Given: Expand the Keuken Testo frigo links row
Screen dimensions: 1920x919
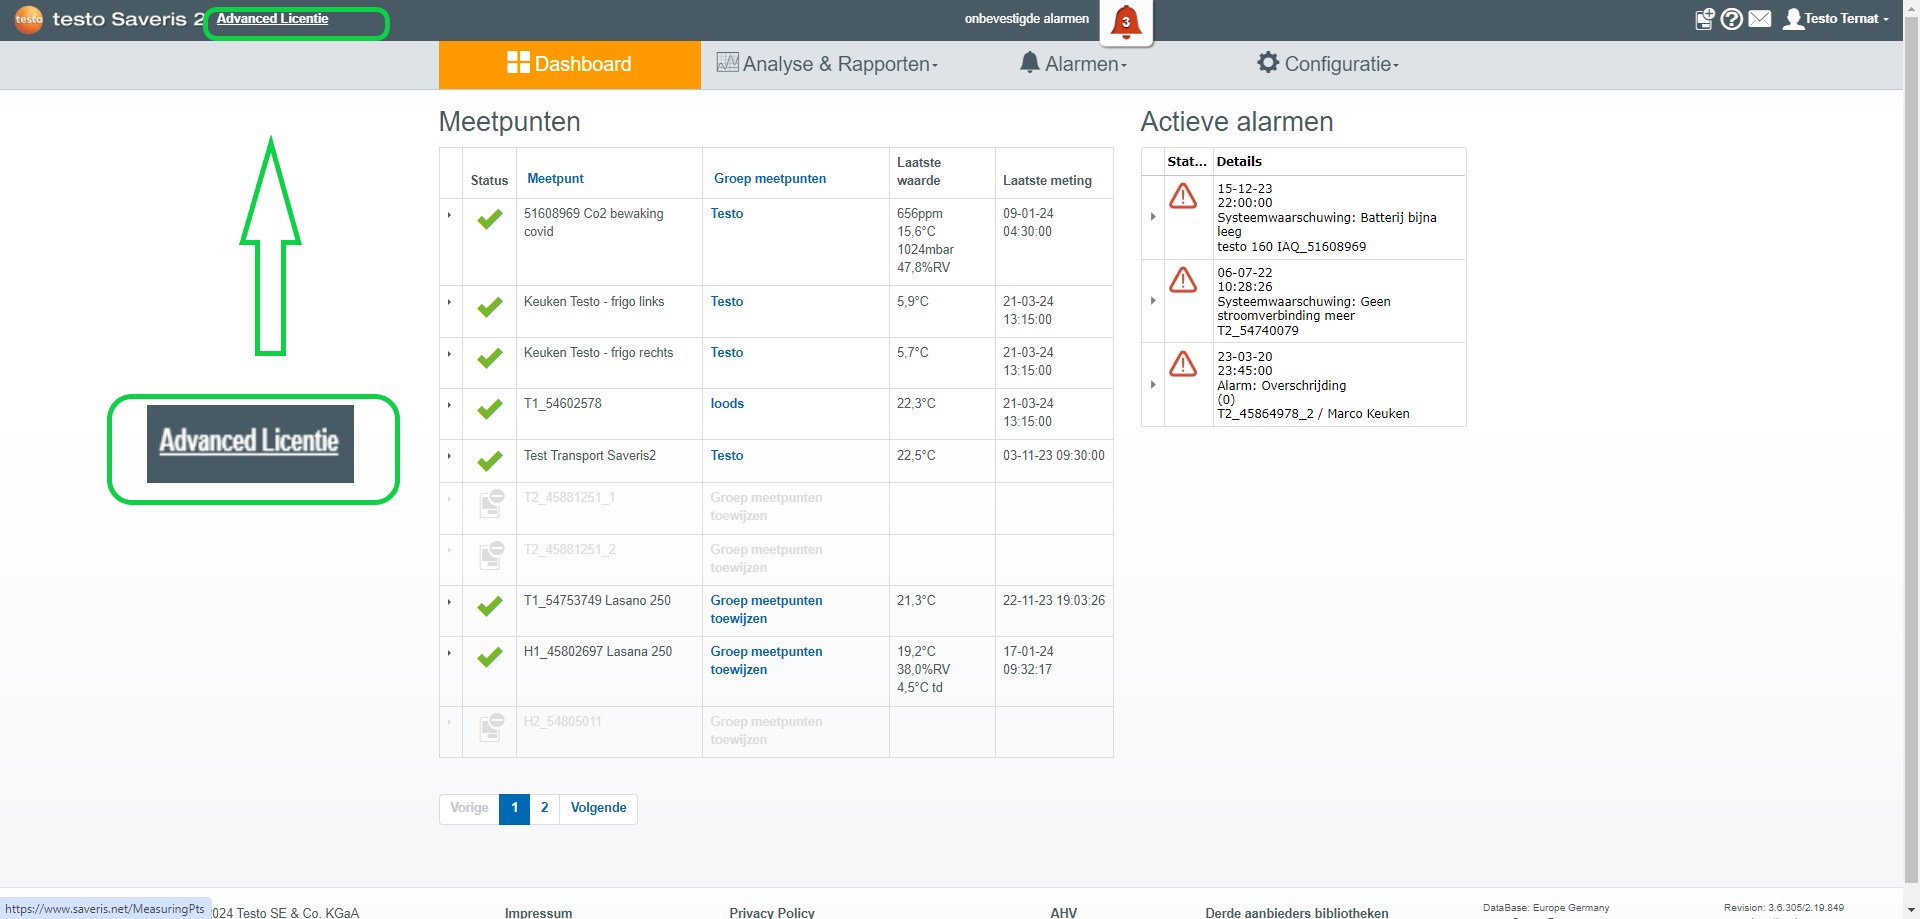Looking at the screenshot, I should click(x=450, y=302).
